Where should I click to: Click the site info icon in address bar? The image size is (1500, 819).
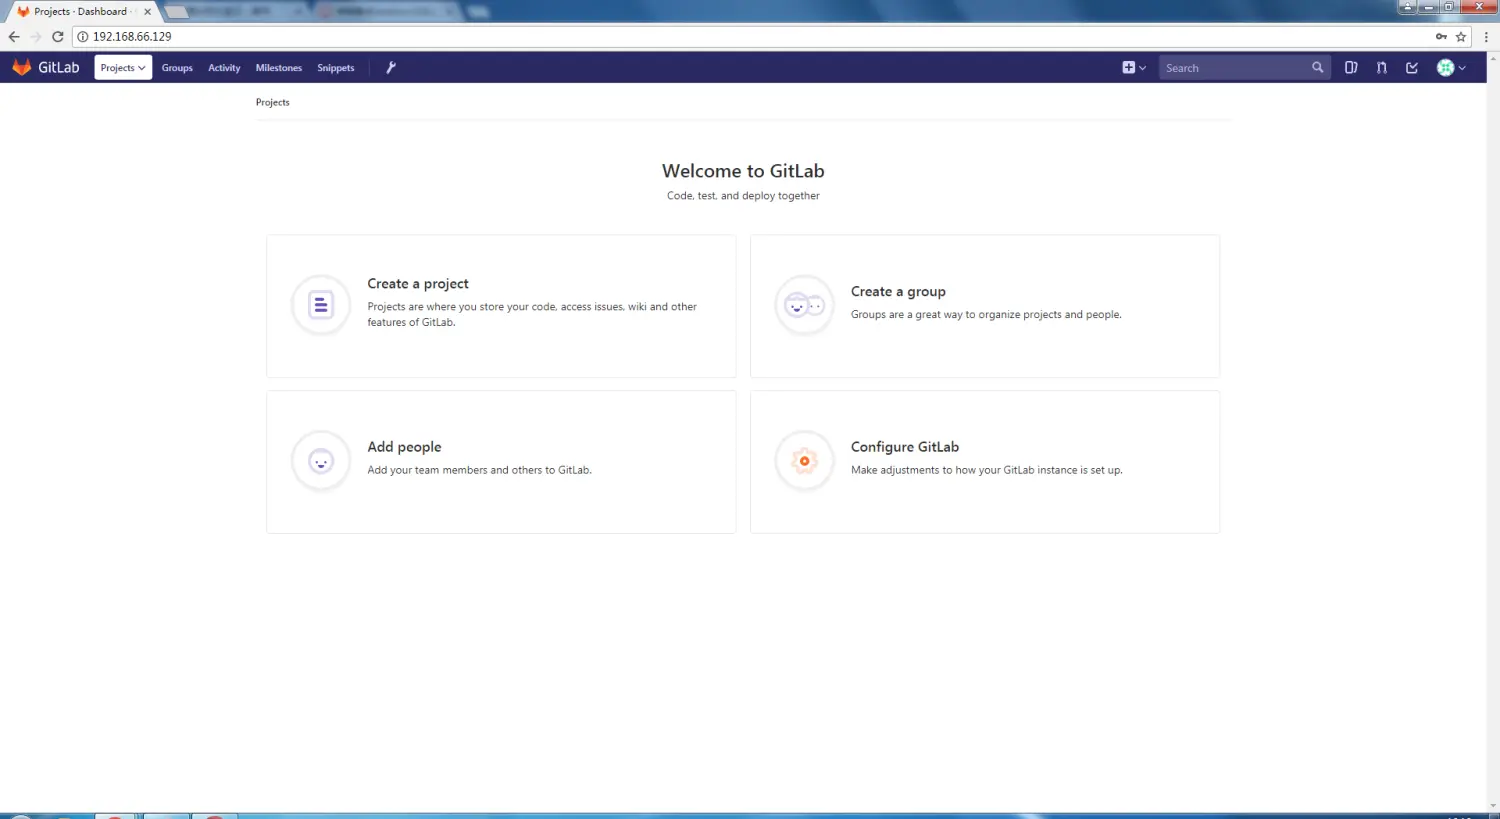[x=83, y=36]
